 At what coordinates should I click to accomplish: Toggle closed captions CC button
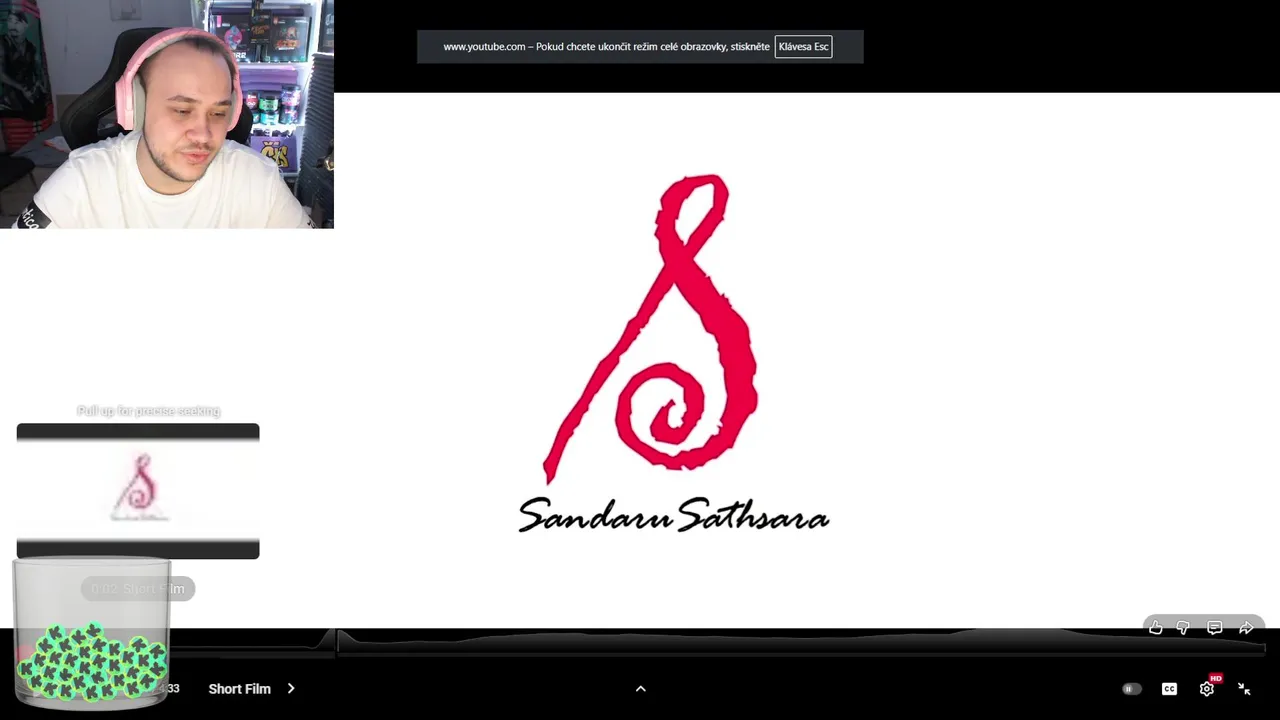point(1169,689)
